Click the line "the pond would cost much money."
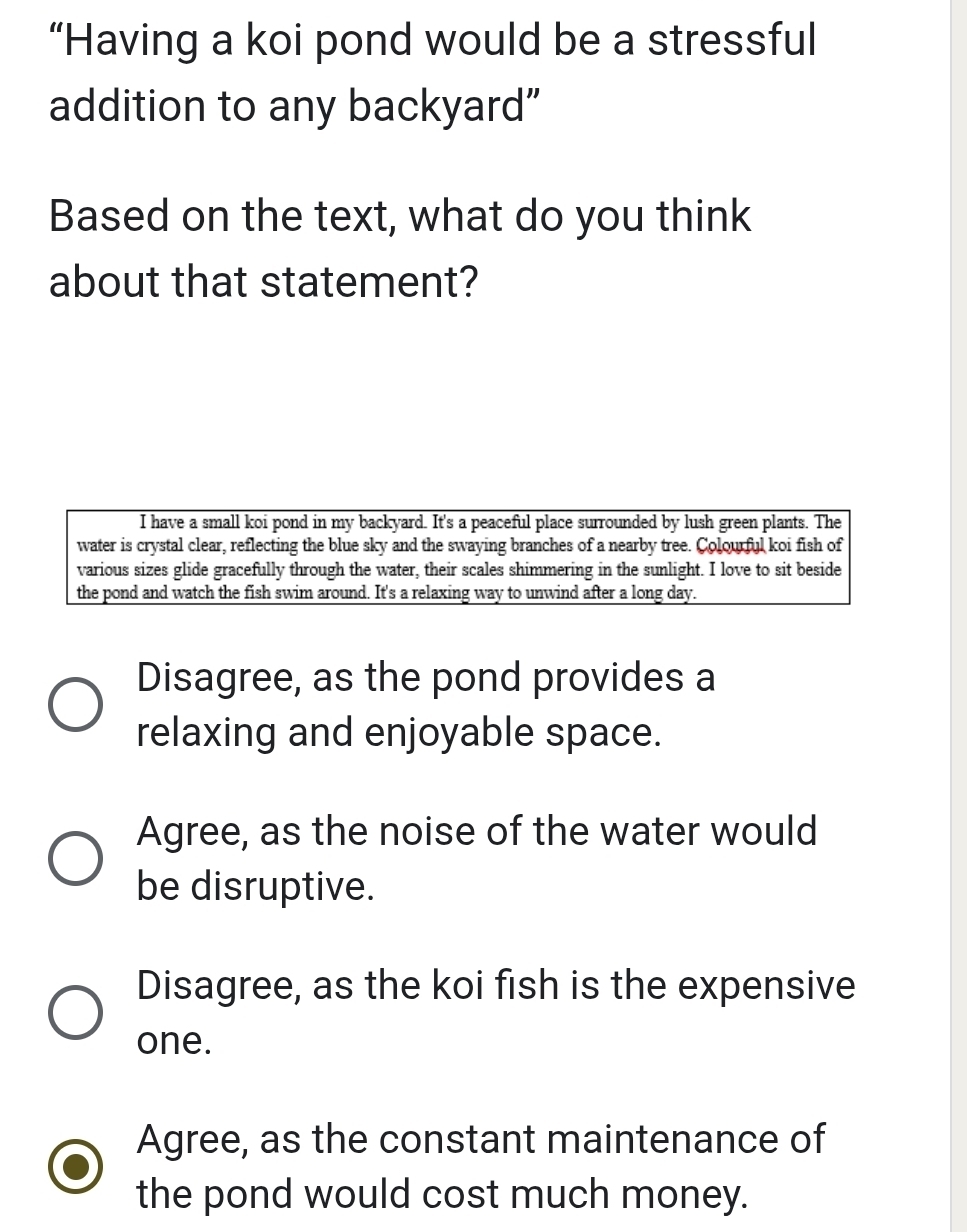Image resolution: width=967 pixels, height=1232 pixels. [442, 1194]
